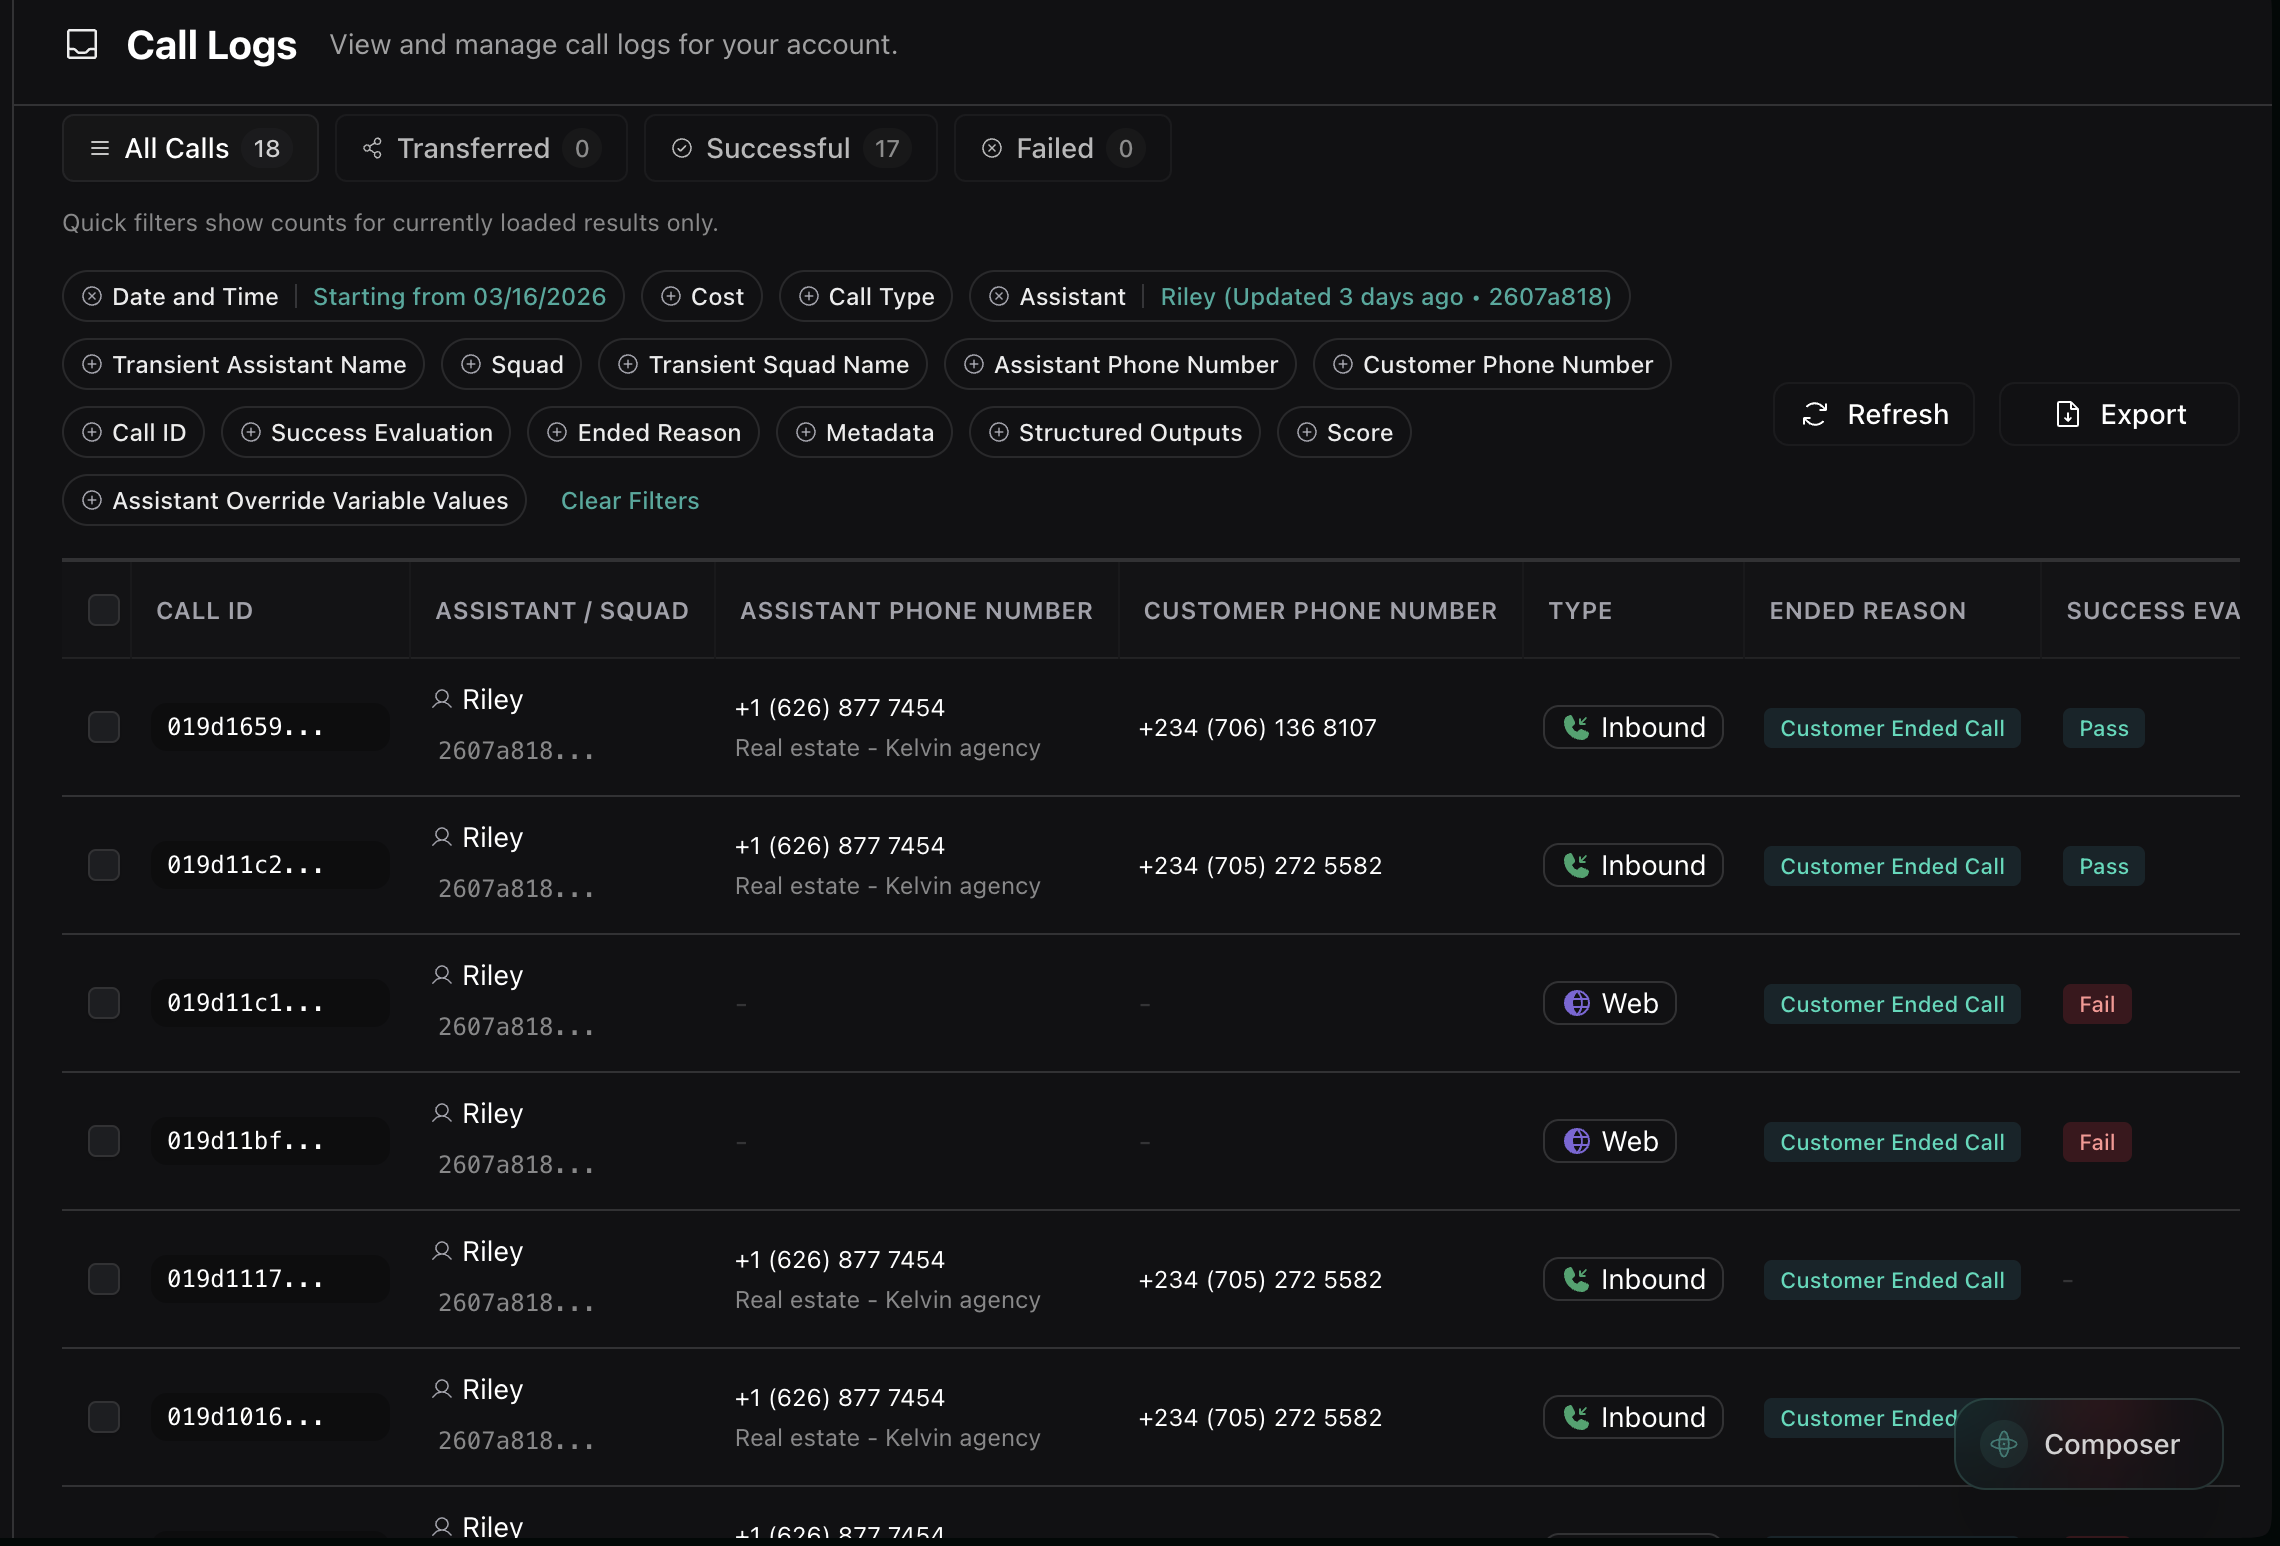This screenshot has height=1546, width=2280.
Task: Open the Cost filter dropdown
Action: [702, 297]
